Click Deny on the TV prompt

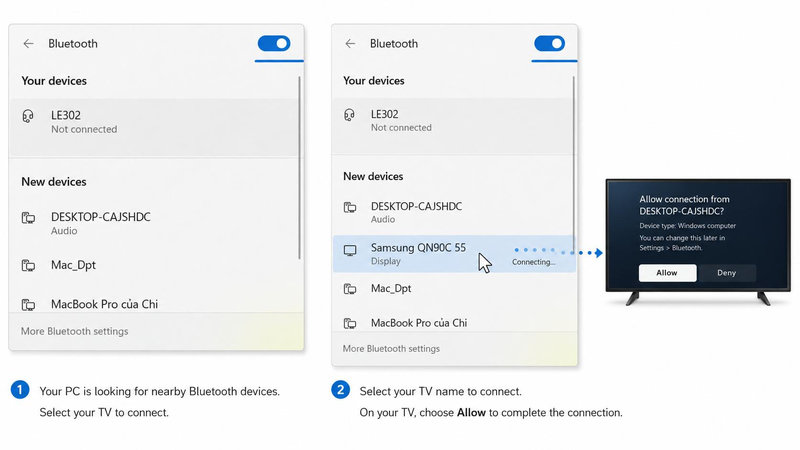(727, 273)
